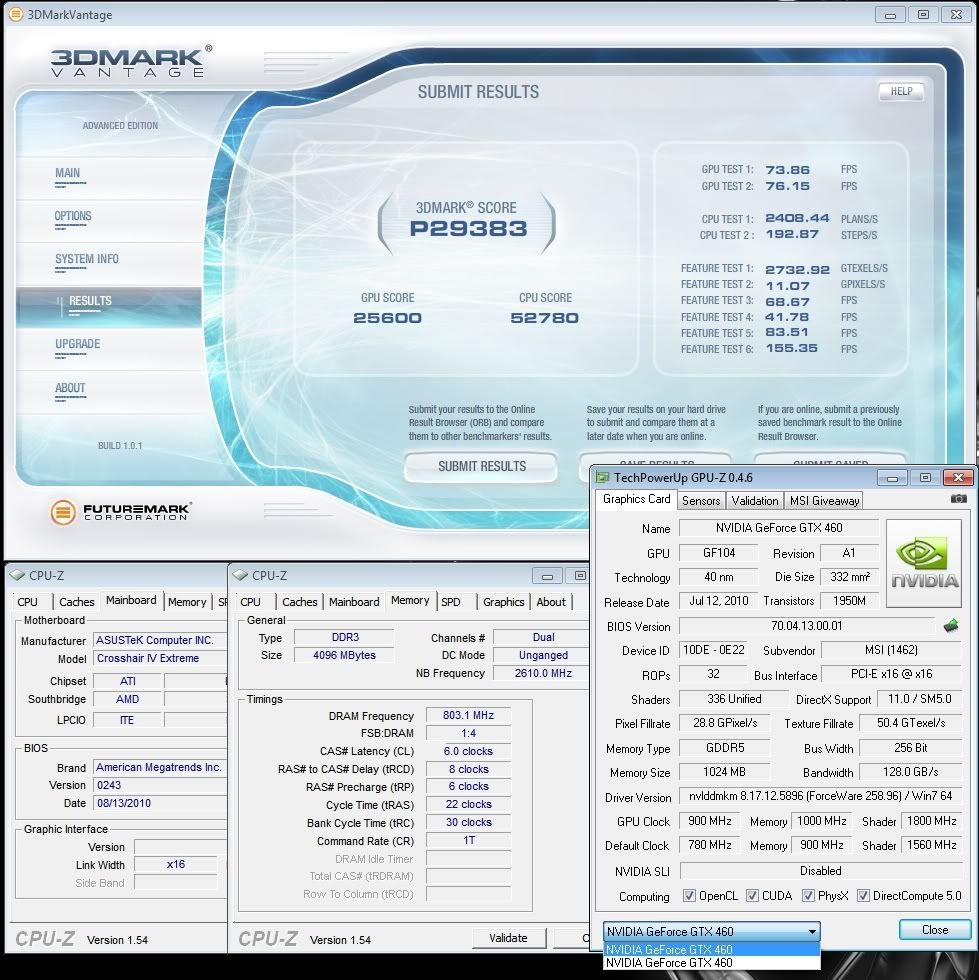Screen dimensions: 979x980
Task: Toggle the OpenCL checkbox
Action: [x=689, y=896]
